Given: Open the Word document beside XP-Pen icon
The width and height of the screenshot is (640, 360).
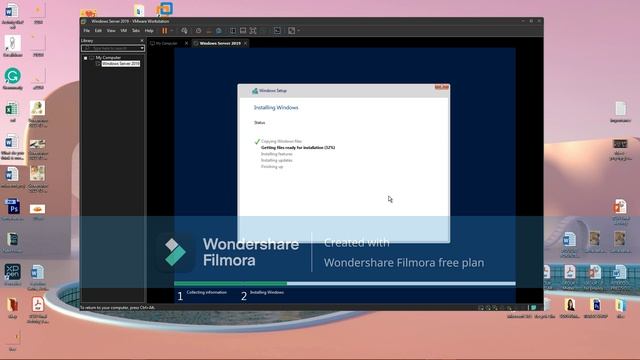Looking at the screenshot, I should point(38,277).
